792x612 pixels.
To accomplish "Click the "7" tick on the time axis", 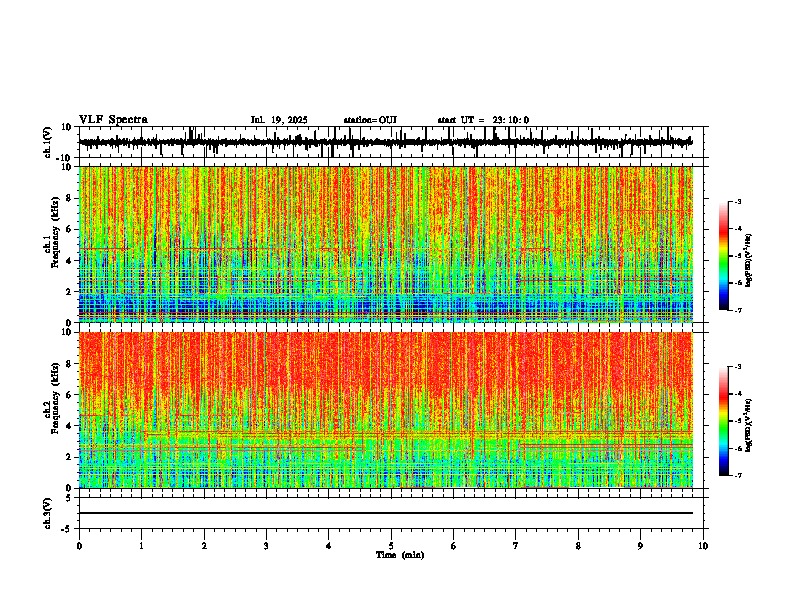I will pos(516,546).
